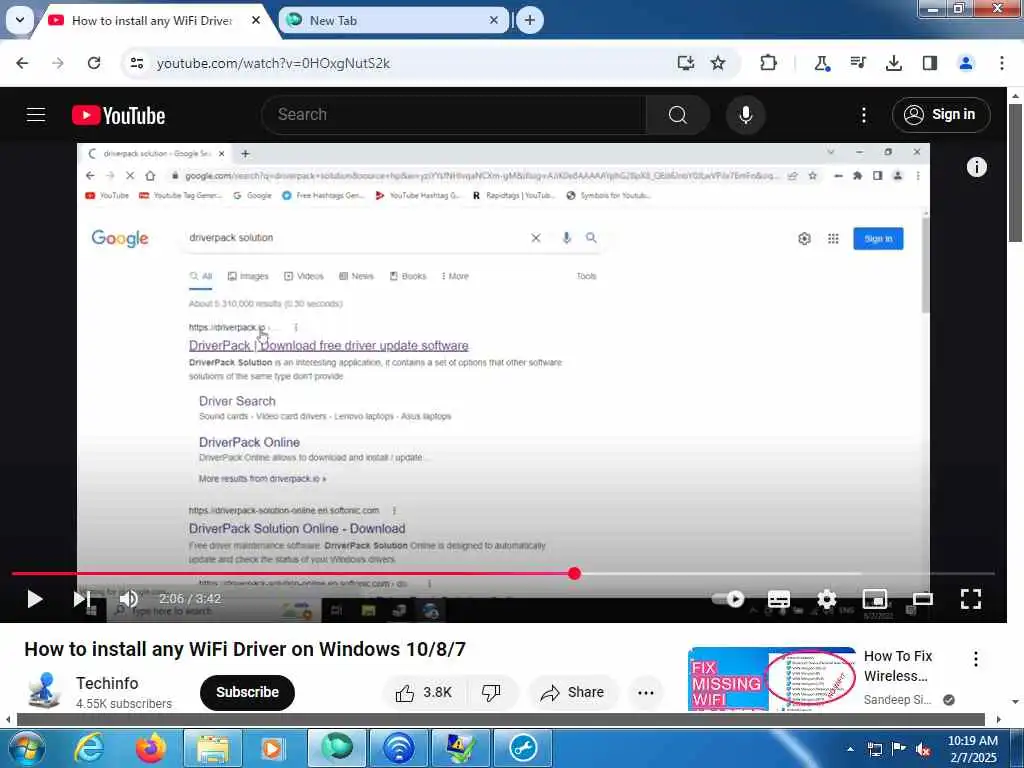View site information icon in address bar
This screenshot has width=1024, height=768.
[136, 63]
